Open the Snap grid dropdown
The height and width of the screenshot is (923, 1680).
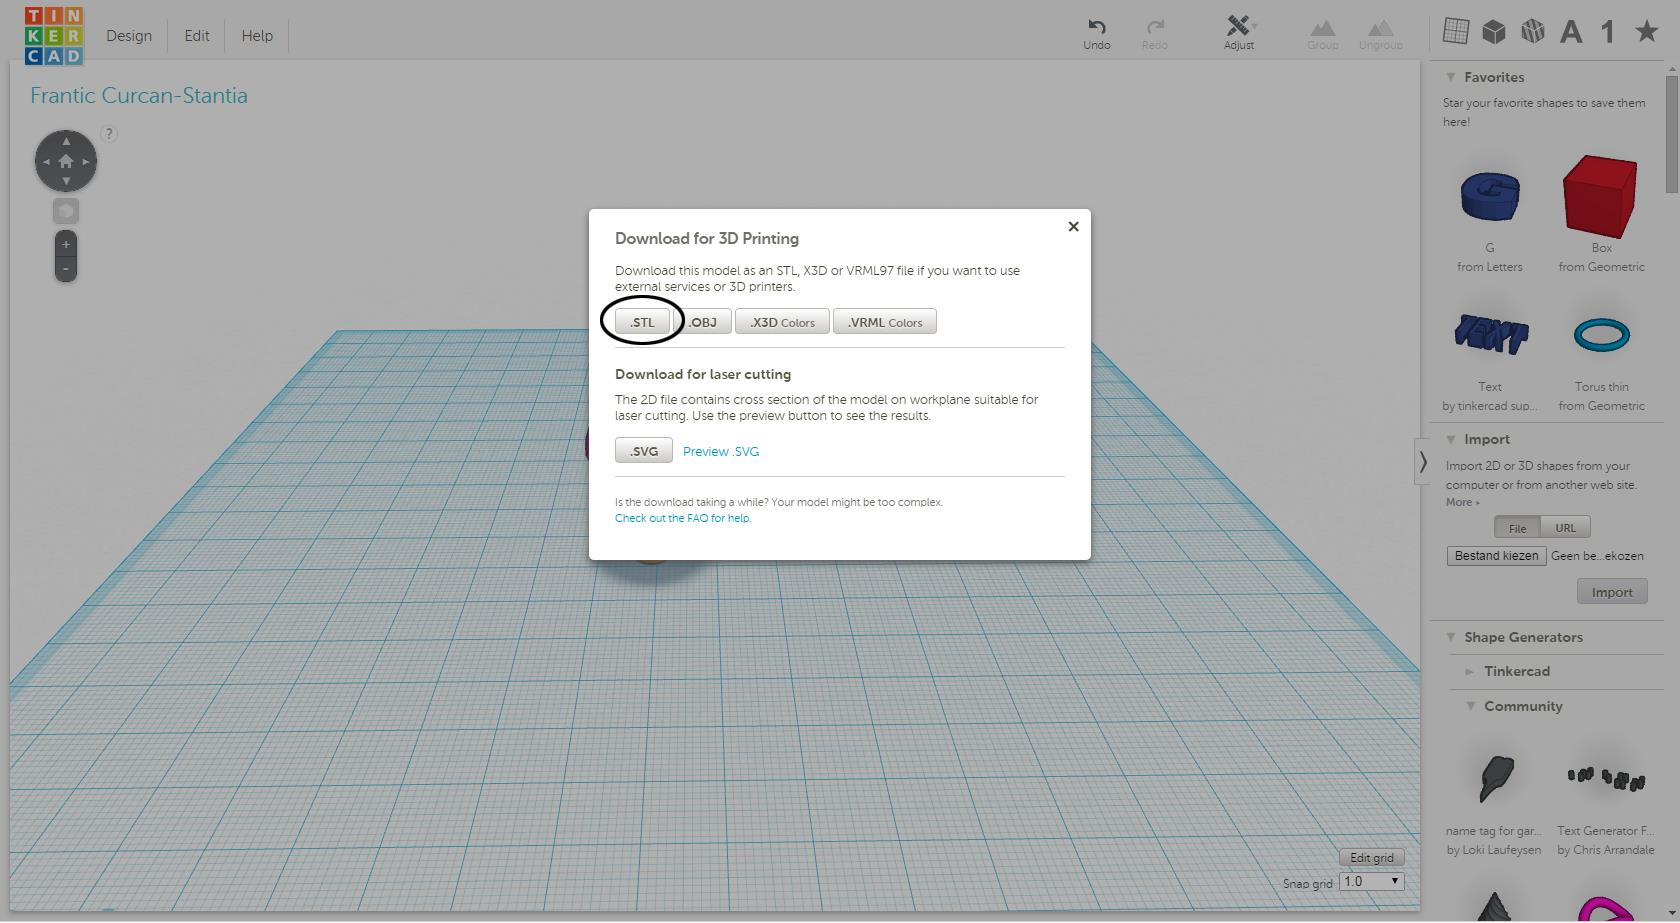pyautogui.click(x=1372, y=882)
